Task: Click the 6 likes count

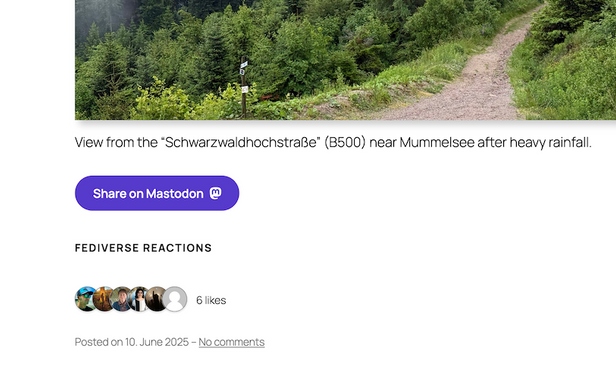Action: [211, 300]
